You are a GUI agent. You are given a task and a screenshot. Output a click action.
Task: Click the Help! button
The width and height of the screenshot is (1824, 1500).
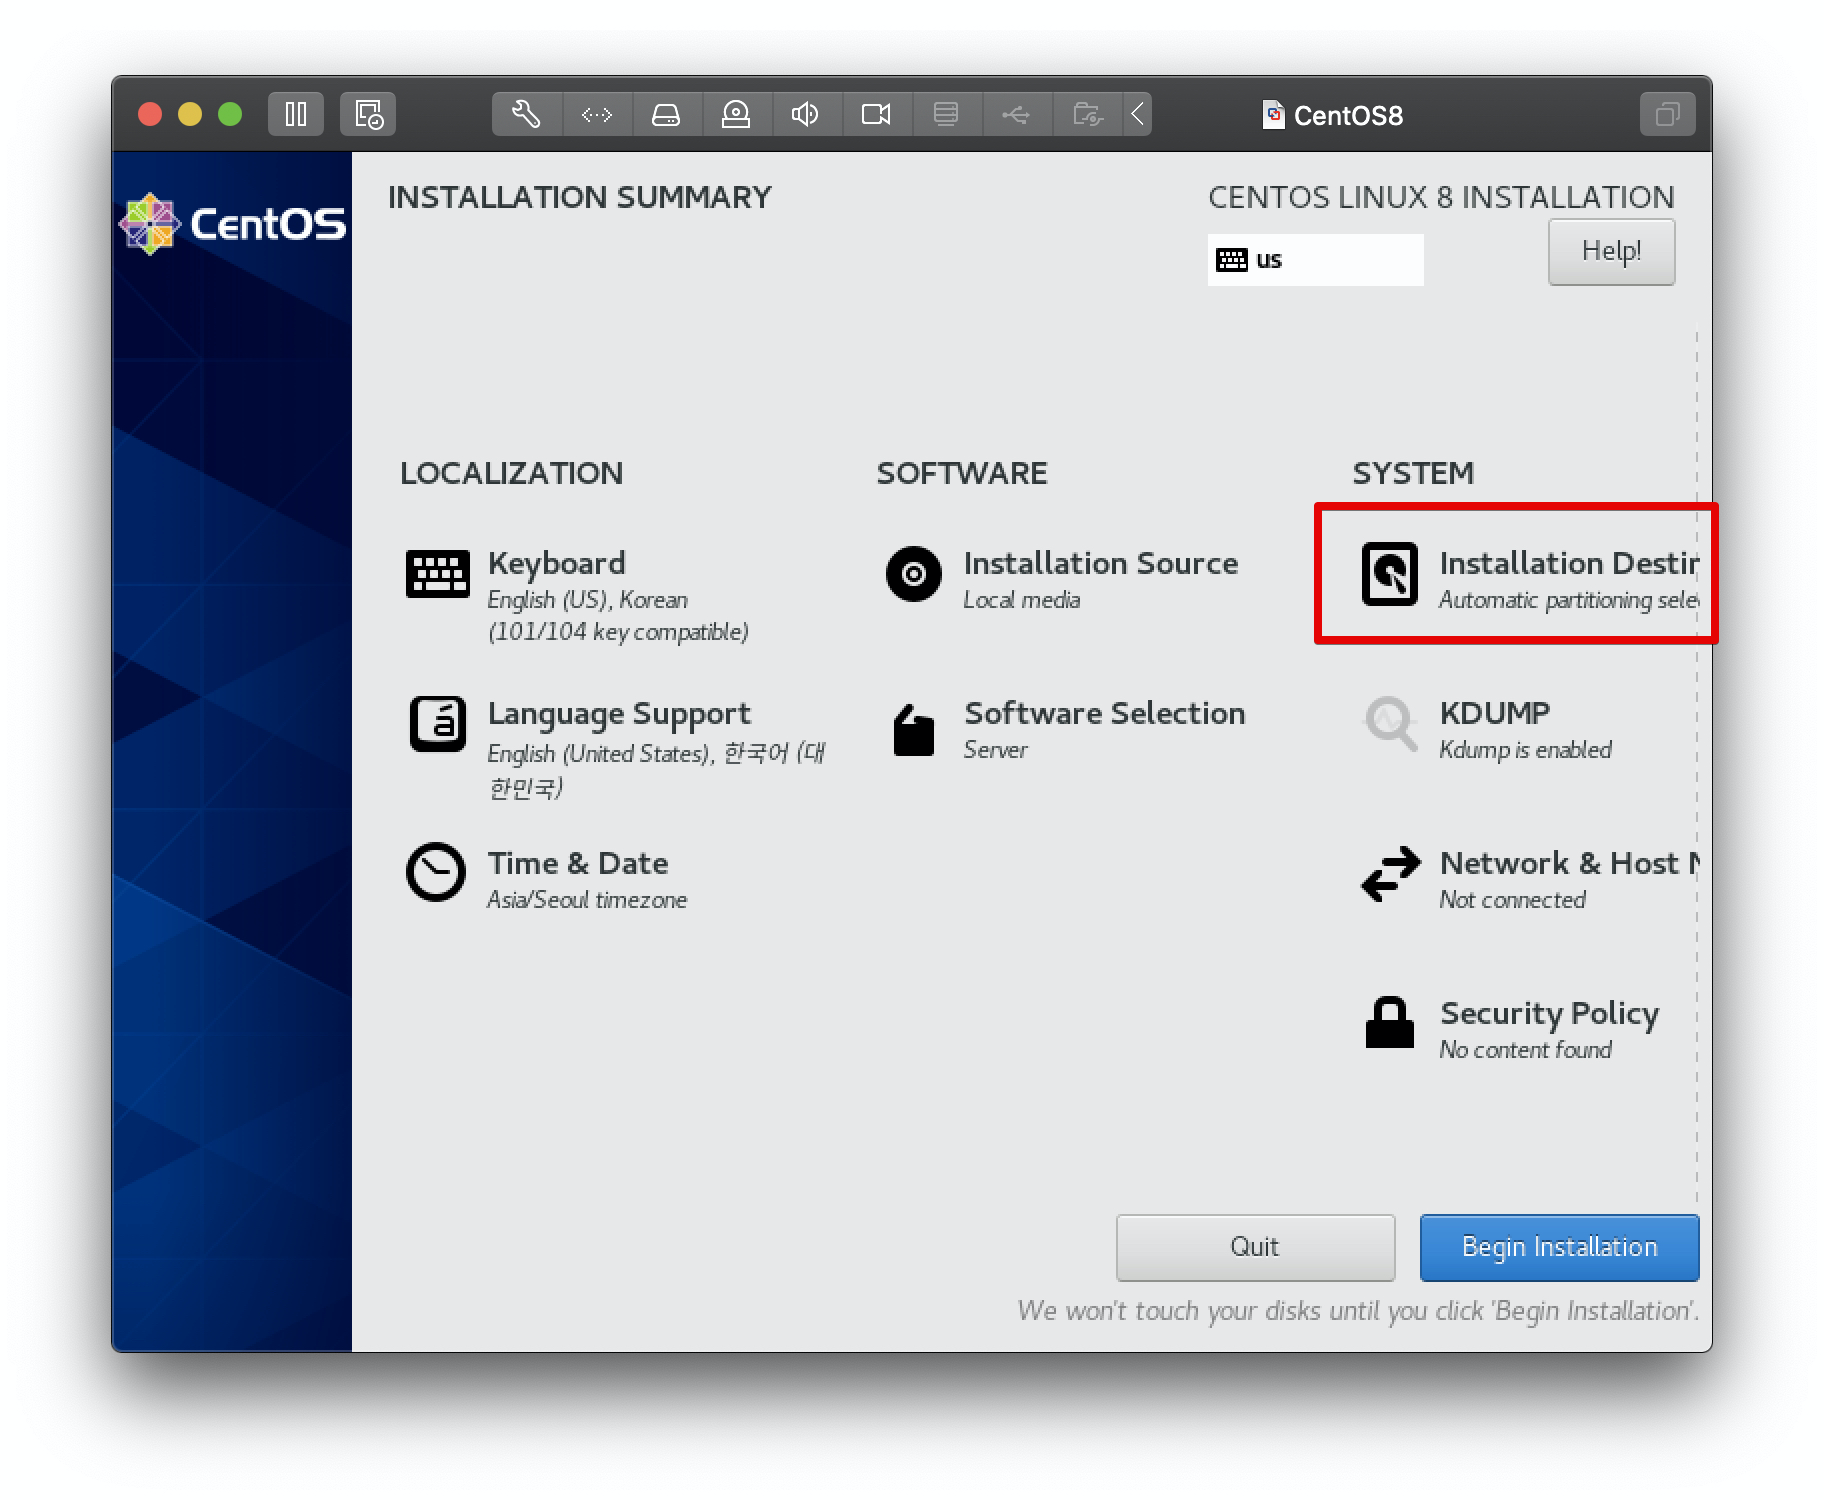(1611, 251)
